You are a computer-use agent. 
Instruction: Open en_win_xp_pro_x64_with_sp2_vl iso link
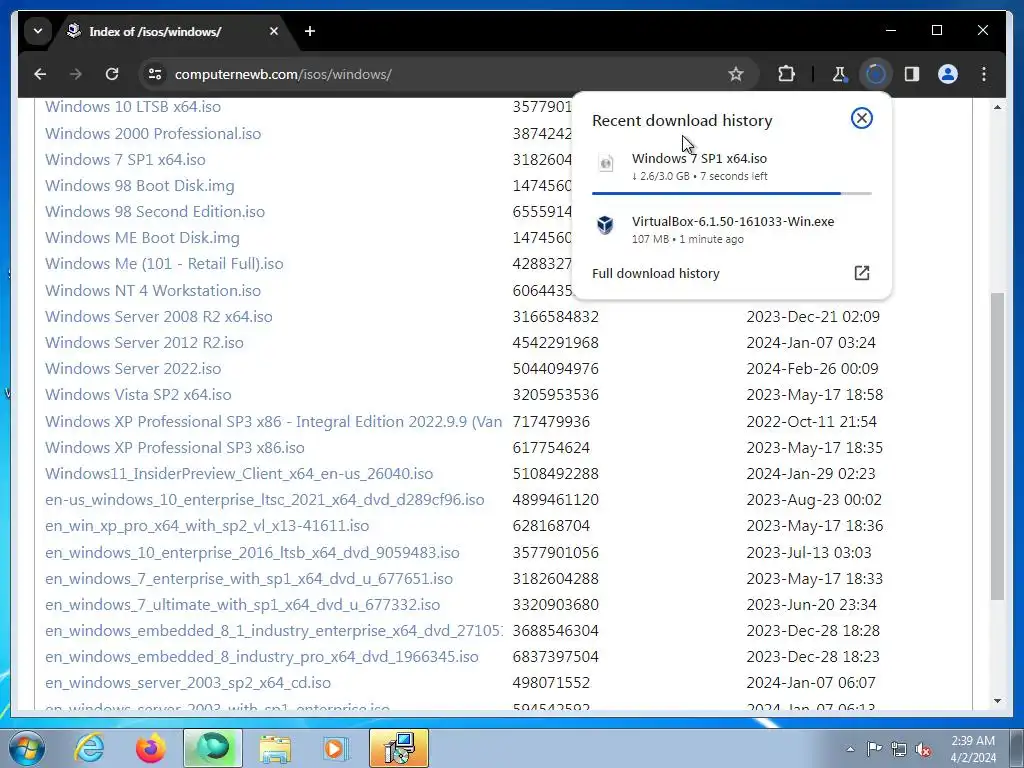pos(207,526)
